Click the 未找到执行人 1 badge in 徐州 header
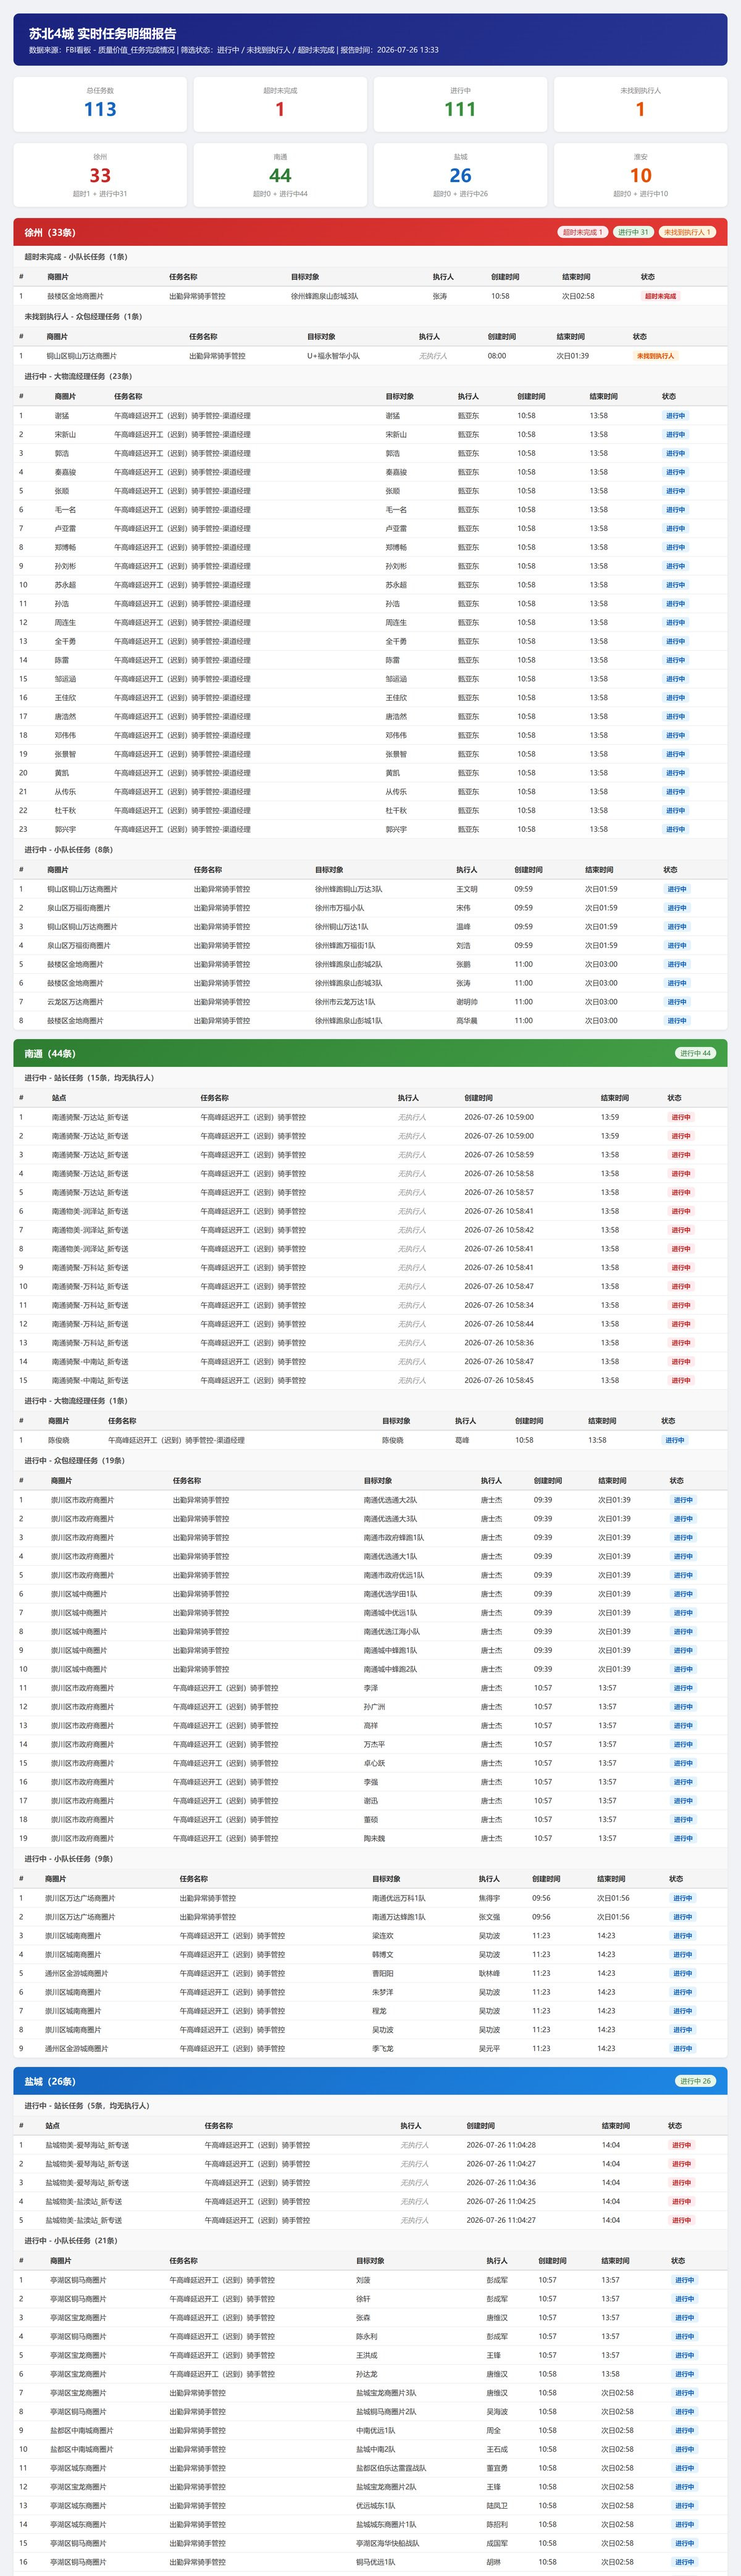 (687, 232)
